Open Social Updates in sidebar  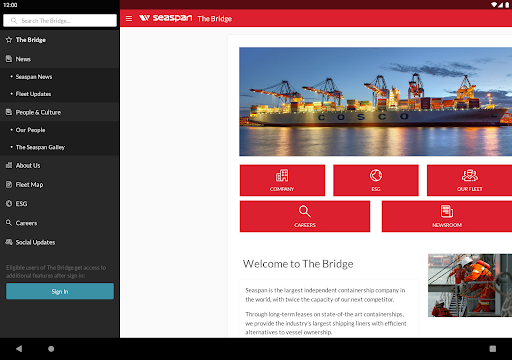click(x=60, y=242)
